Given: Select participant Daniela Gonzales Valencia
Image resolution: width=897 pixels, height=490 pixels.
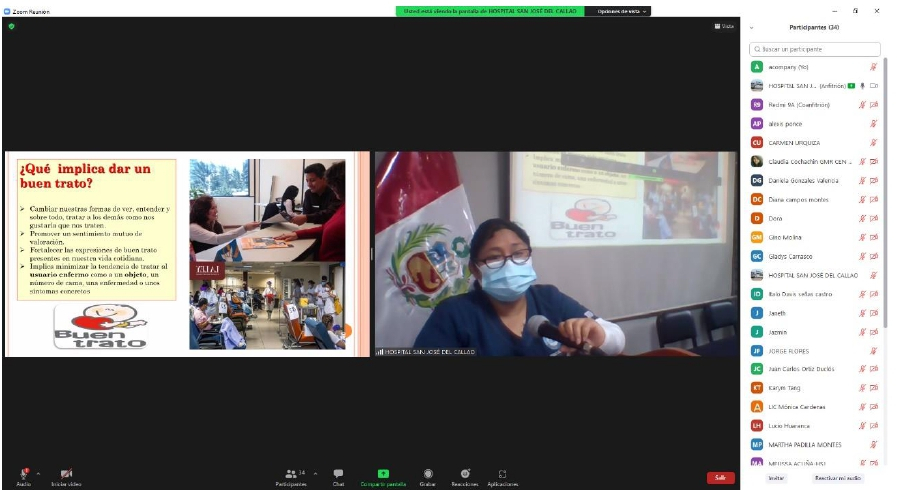Looking at the screenshot, I should click(x=815, y=181).
